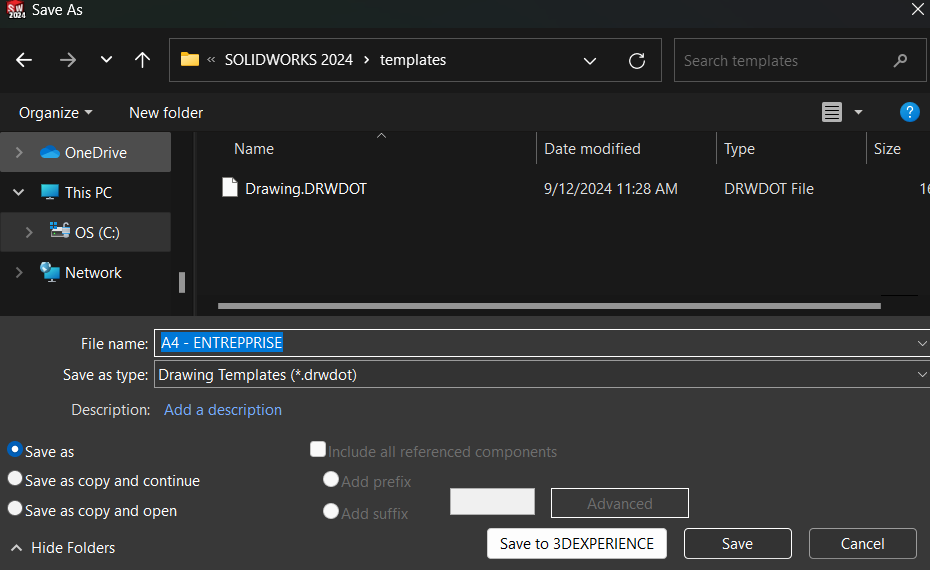Click the horizontal scrollbar in file list
The image size is (930, 570).
[548, 306]
